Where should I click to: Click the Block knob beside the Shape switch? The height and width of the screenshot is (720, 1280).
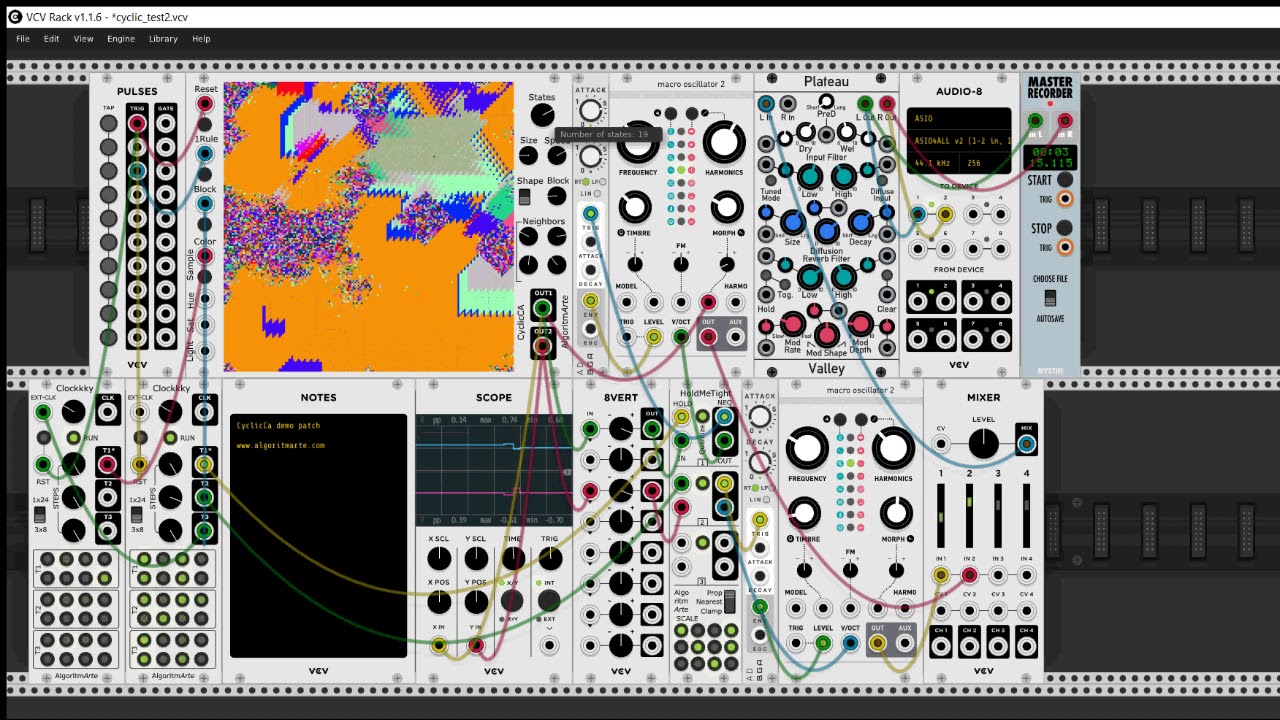(x=557, y=197)
